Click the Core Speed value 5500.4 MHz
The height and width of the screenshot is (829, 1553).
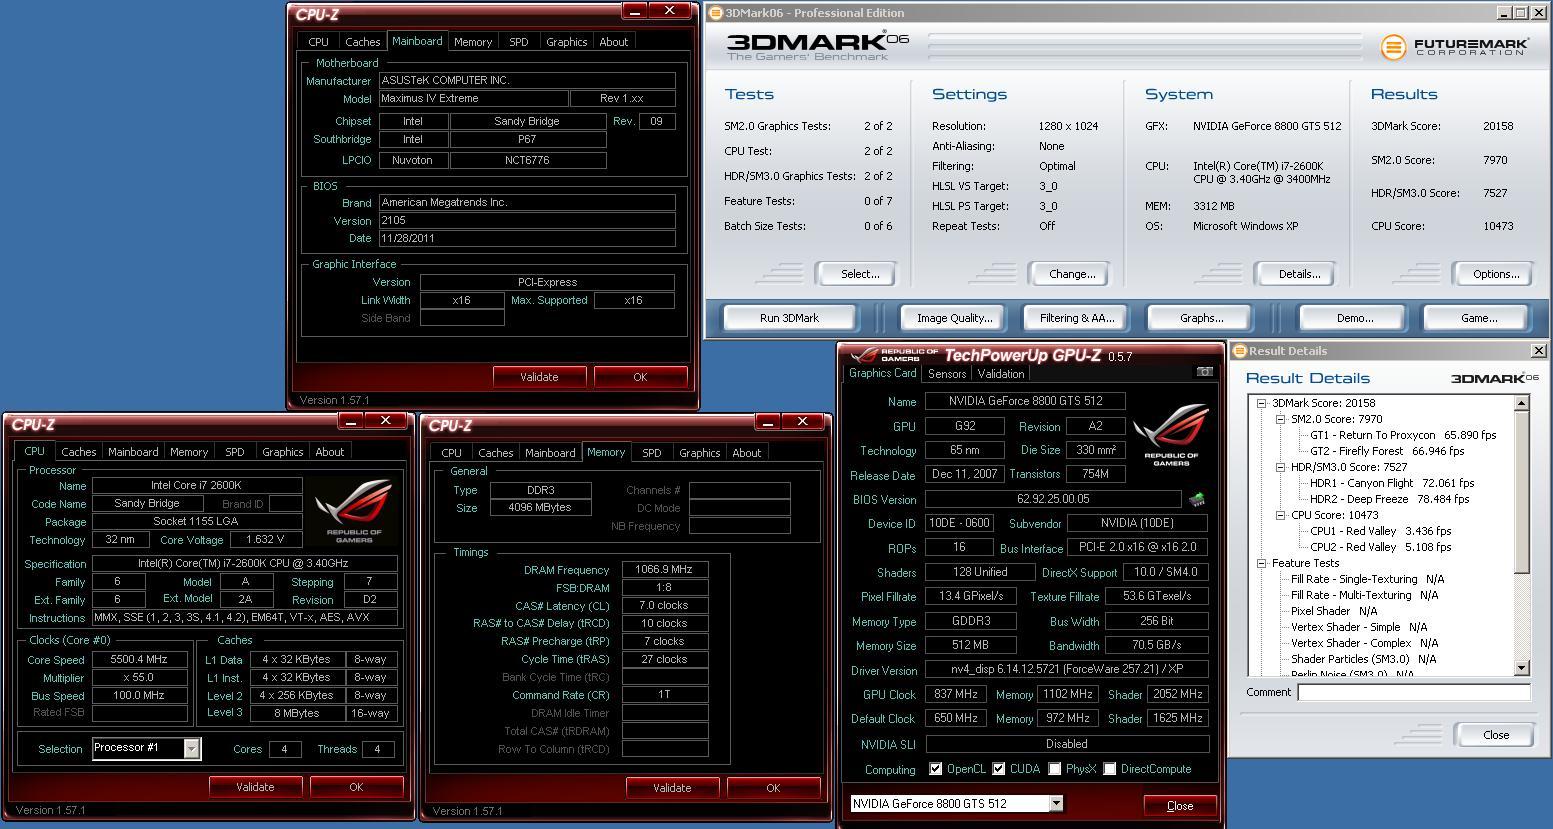point(139,660)
